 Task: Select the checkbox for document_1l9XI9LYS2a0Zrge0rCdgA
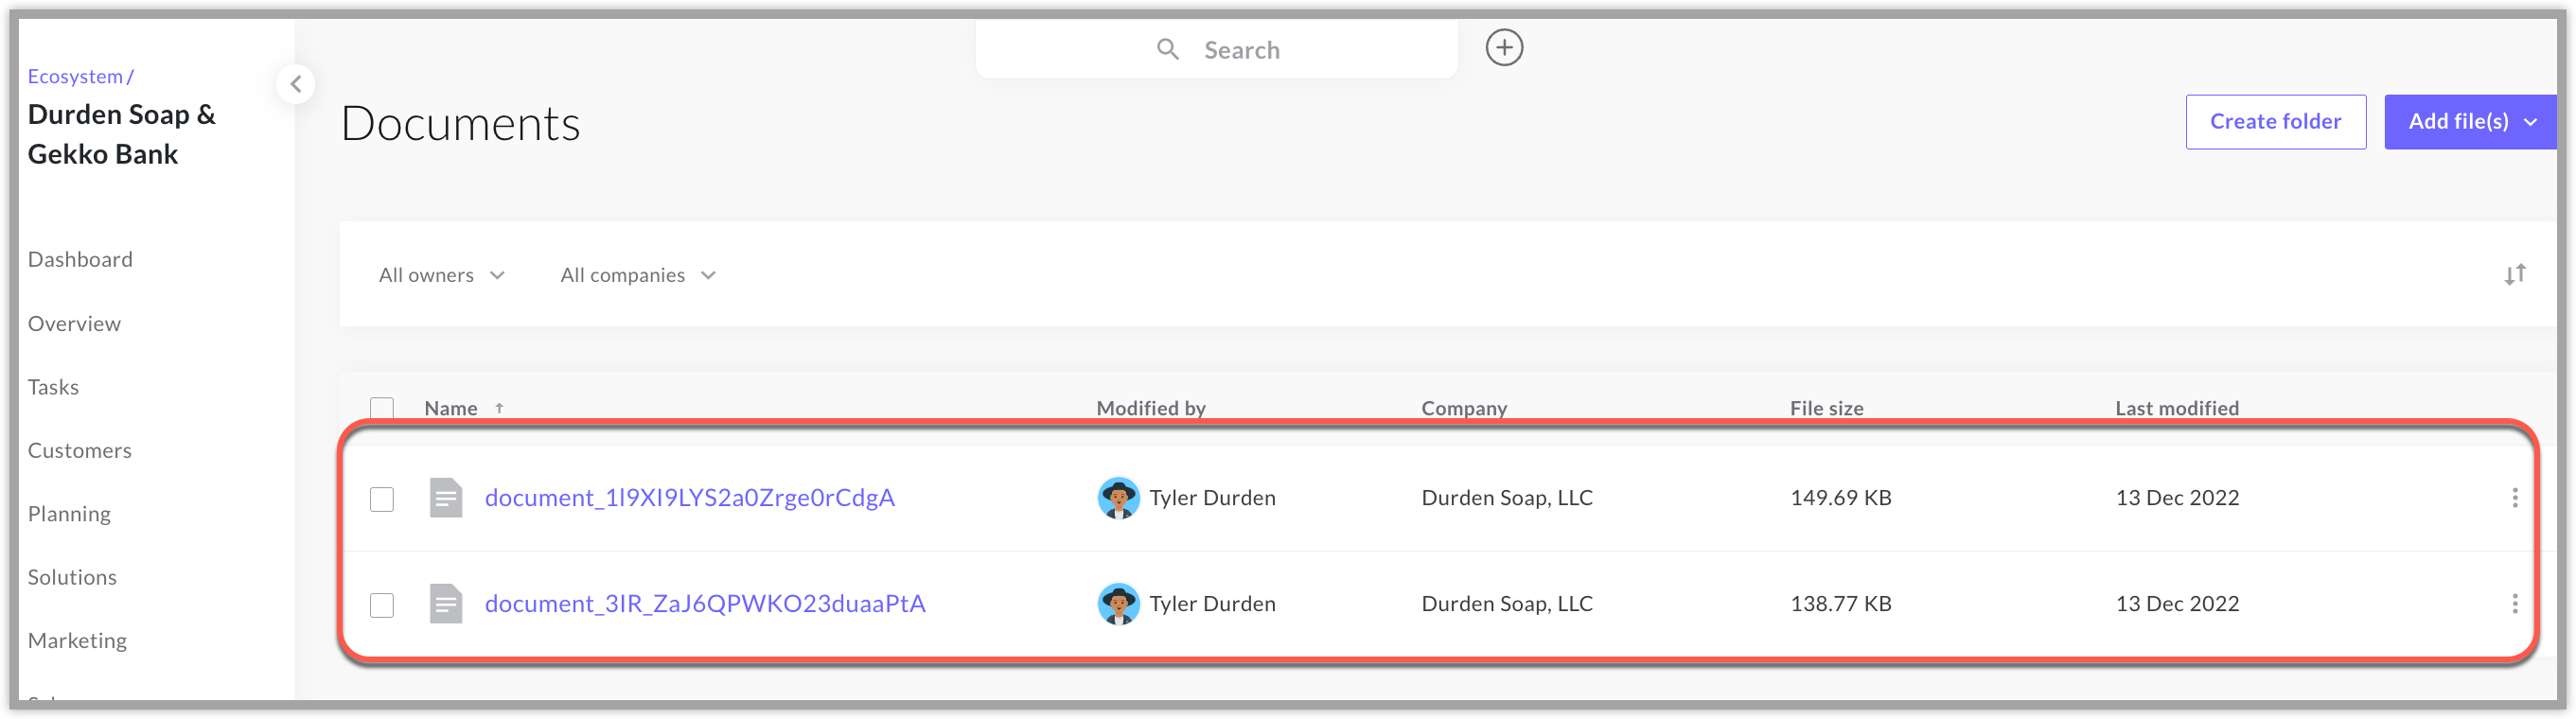pyautogui.click(x=381, y=497)
